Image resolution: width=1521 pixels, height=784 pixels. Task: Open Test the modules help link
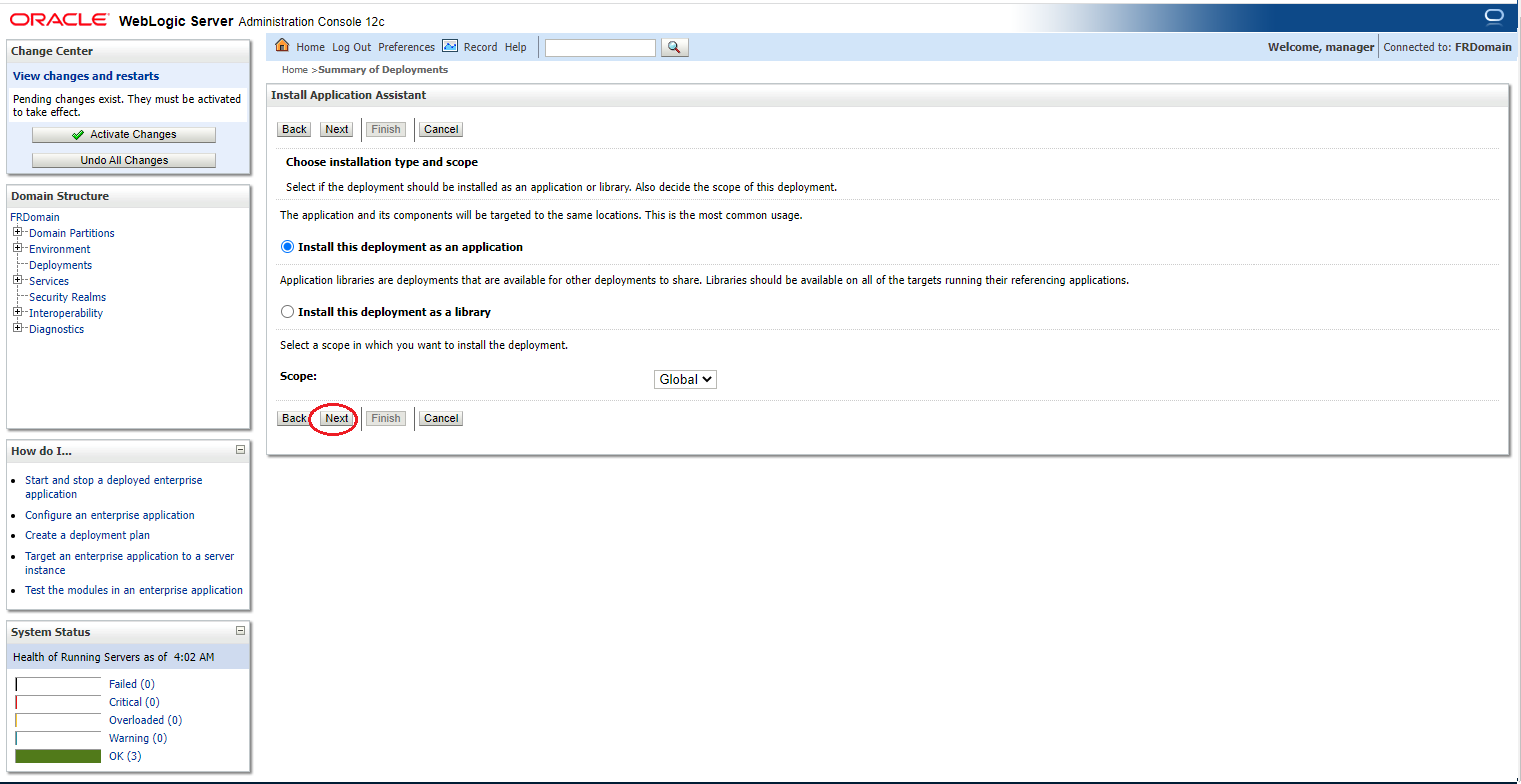134,590
